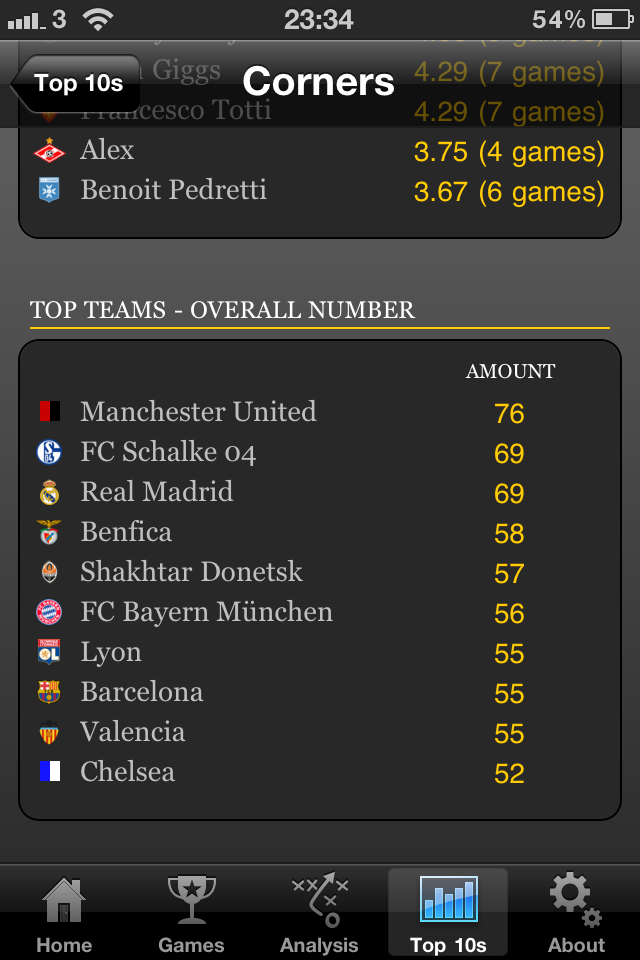Open the Analysis tab
This screenshot has height=960, width=640.
(x=319, y=913)
